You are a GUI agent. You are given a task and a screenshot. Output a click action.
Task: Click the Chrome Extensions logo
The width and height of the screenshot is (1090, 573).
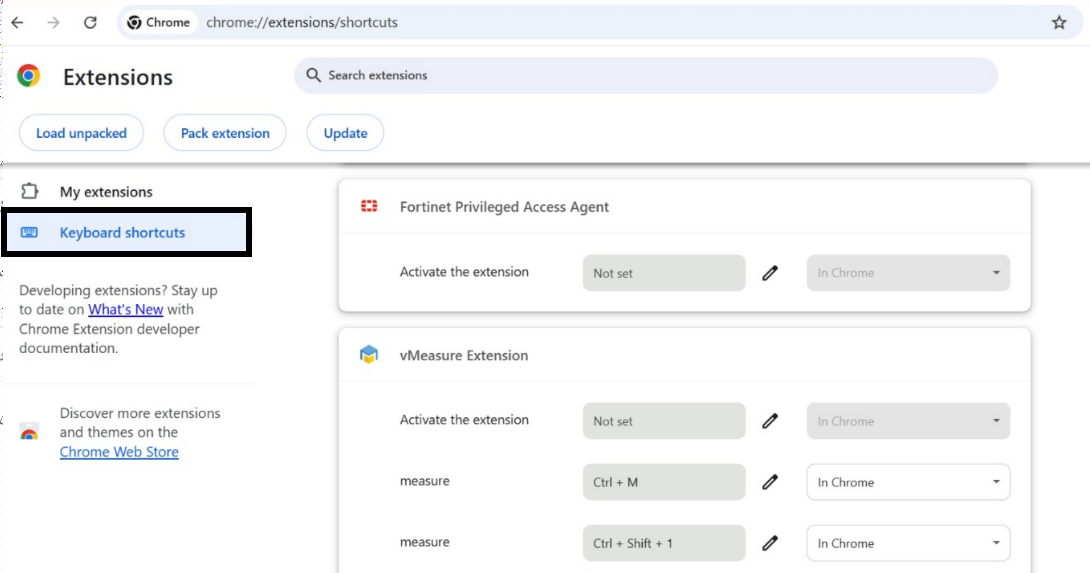click(29, 76)
